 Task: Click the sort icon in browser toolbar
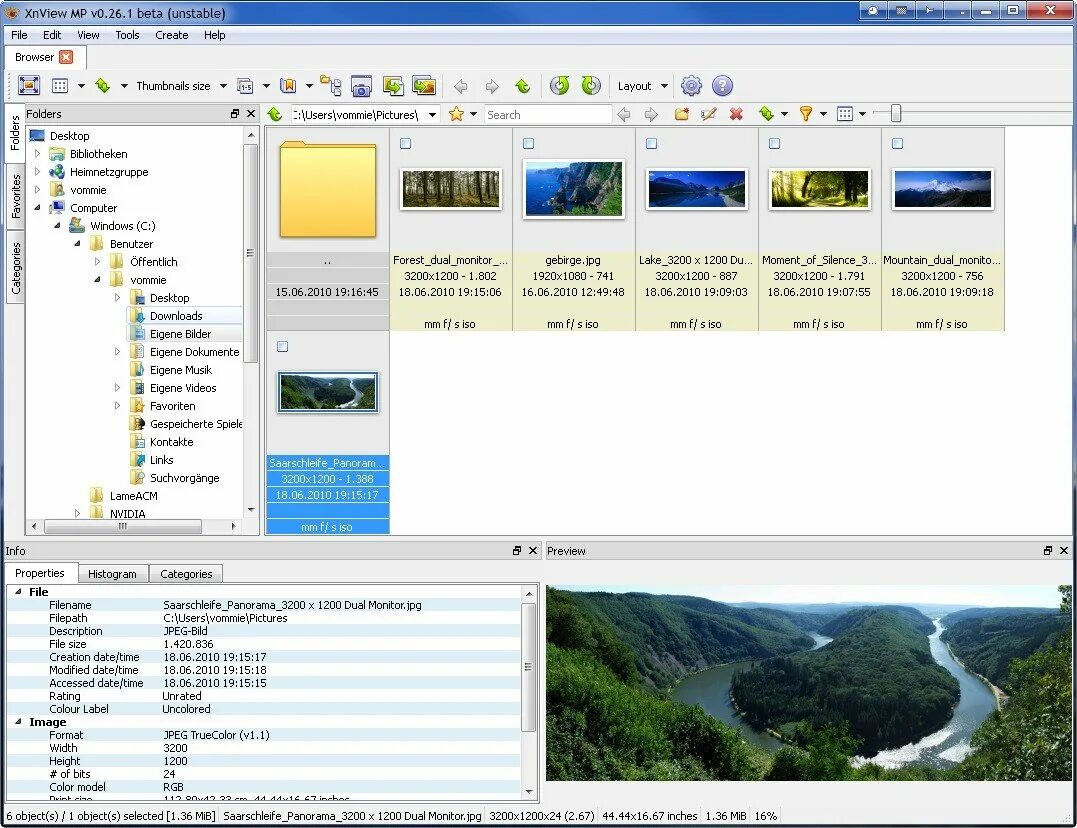(767, 114)
